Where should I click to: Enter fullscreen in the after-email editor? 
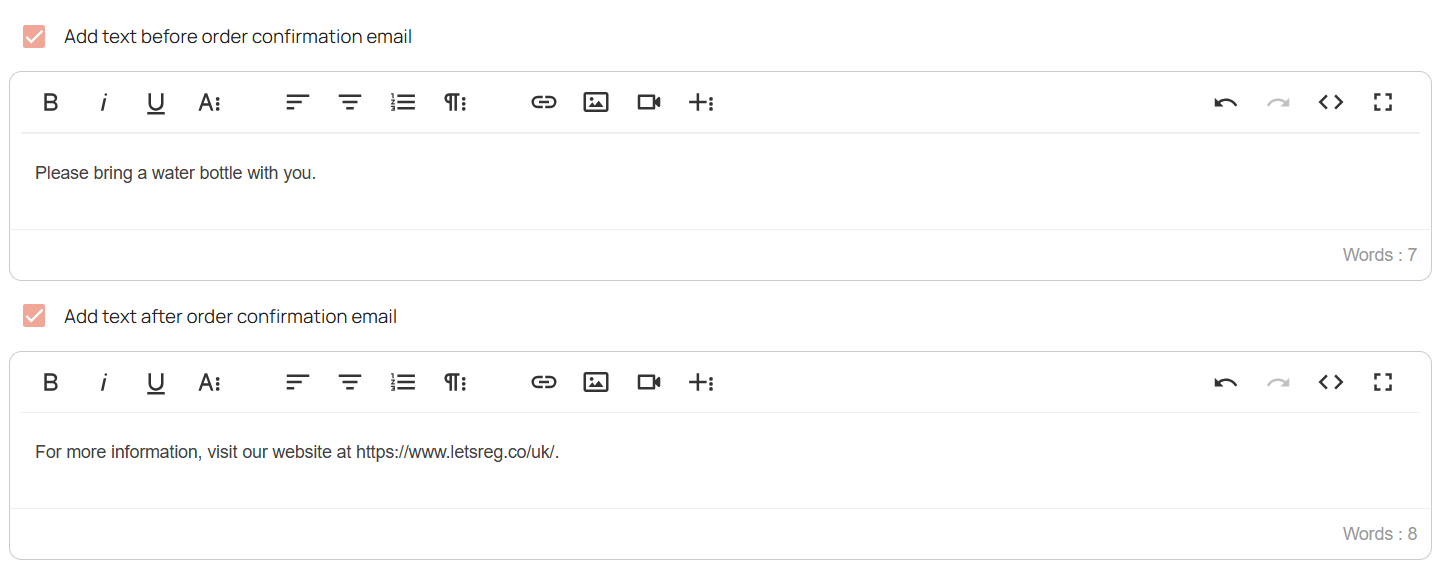1383,382
